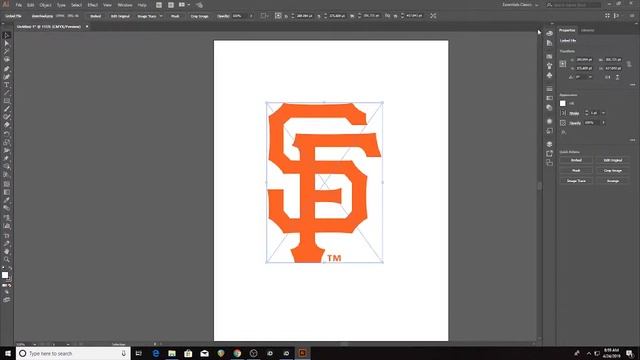Select the Paintbrush tool
The image size is (640, 360).
point(7,109)
